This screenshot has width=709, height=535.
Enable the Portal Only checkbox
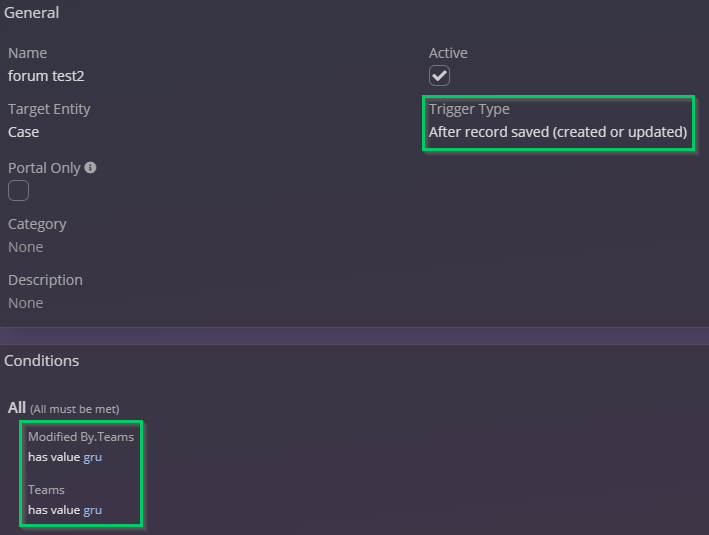18,190
